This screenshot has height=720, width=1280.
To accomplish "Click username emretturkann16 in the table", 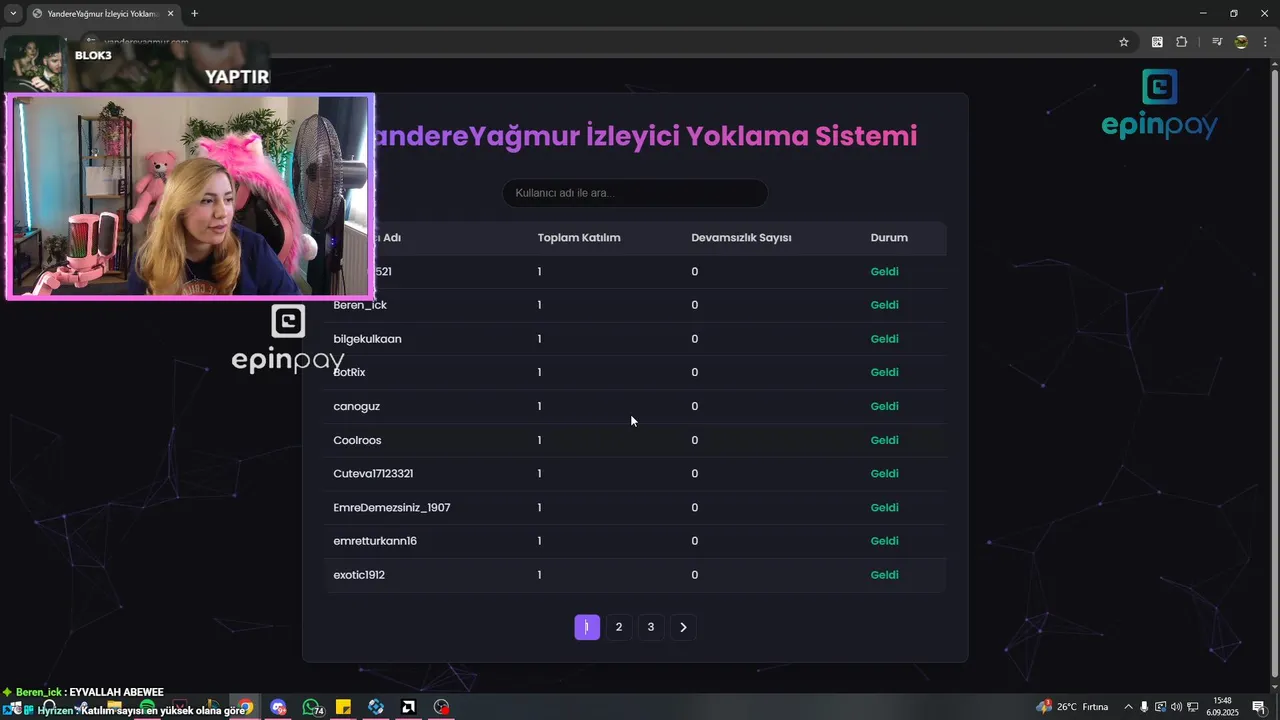I will pyautogui.click(x=375, y=541).
